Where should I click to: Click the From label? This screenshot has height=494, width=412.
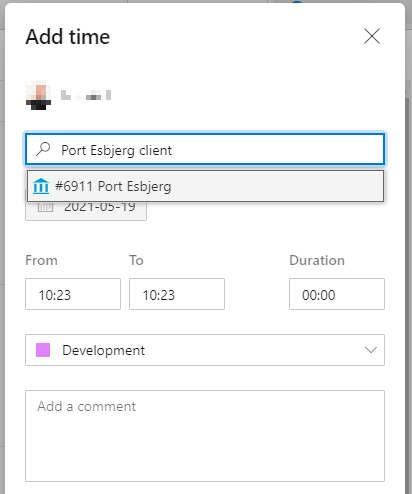(x=41, y=260)
